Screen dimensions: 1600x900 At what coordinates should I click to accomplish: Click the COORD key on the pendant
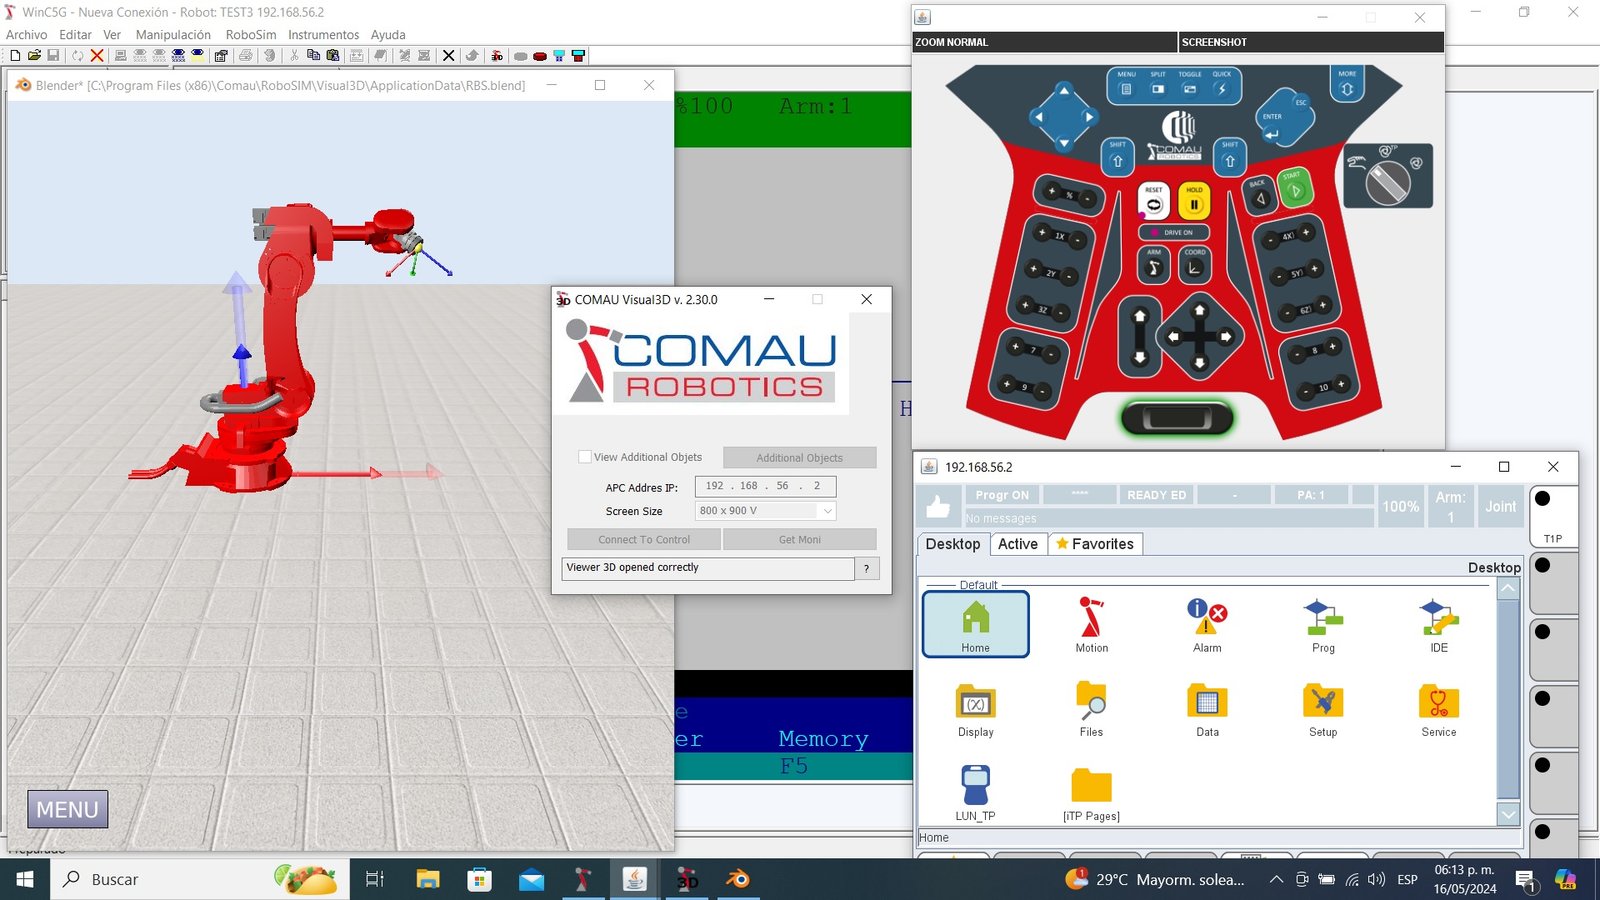[1195, 265]
